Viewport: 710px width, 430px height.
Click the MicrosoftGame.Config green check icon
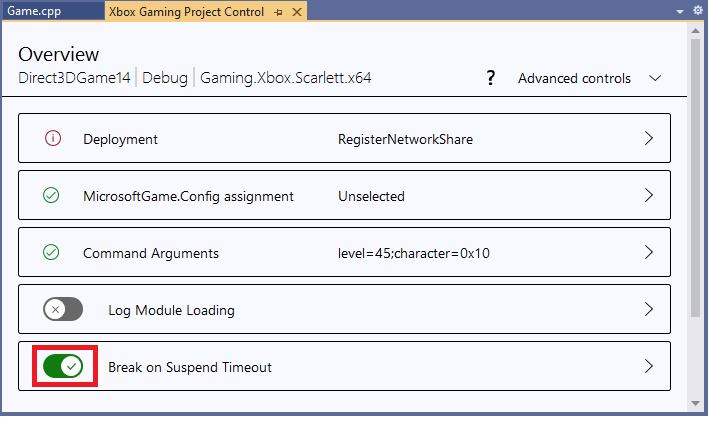click(51, 196)
